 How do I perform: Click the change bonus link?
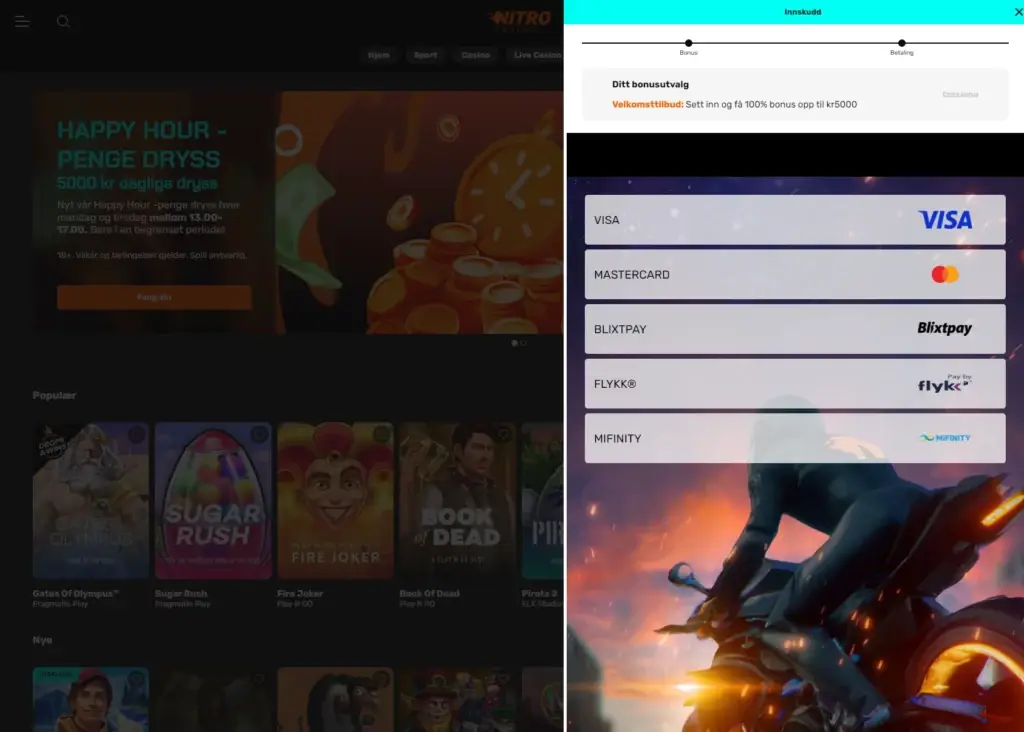[960, 95]
